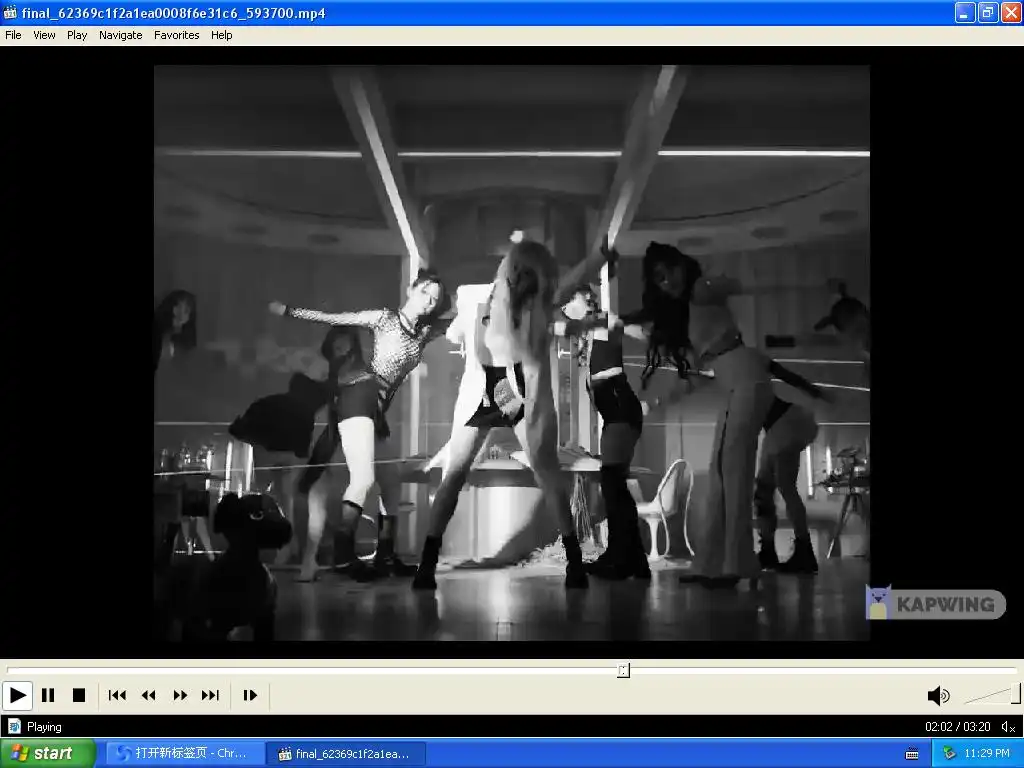1024x768 pixels.
Task: Open the Favorites menu
Action: coord(176,35)
